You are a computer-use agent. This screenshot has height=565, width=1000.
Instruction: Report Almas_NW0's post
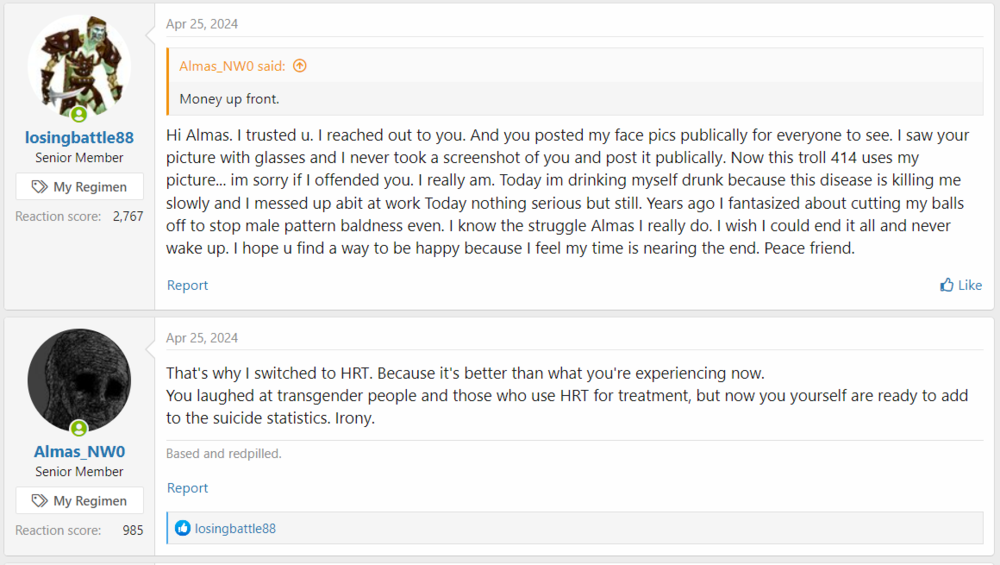point(187,488)
